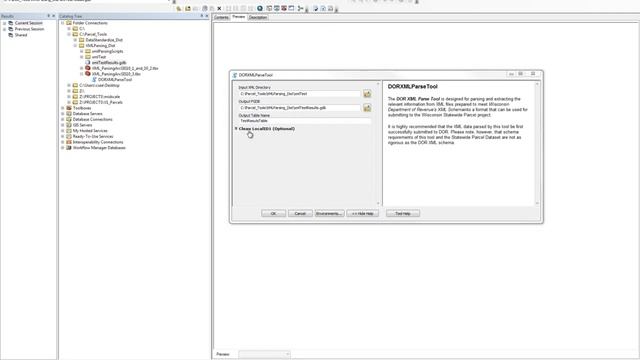Browse for Input XML Directory folder icon
The image size is (640, 360).
pyautogui.click(x=367, y=94)
